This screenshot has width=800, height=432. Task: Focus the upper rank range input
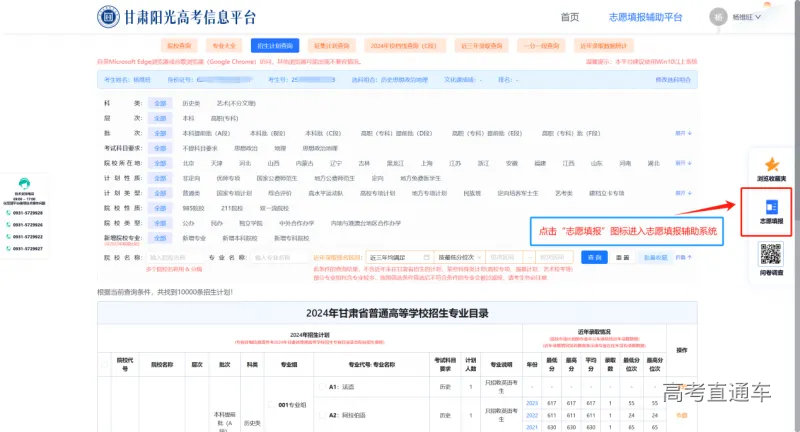coord(553,258)
